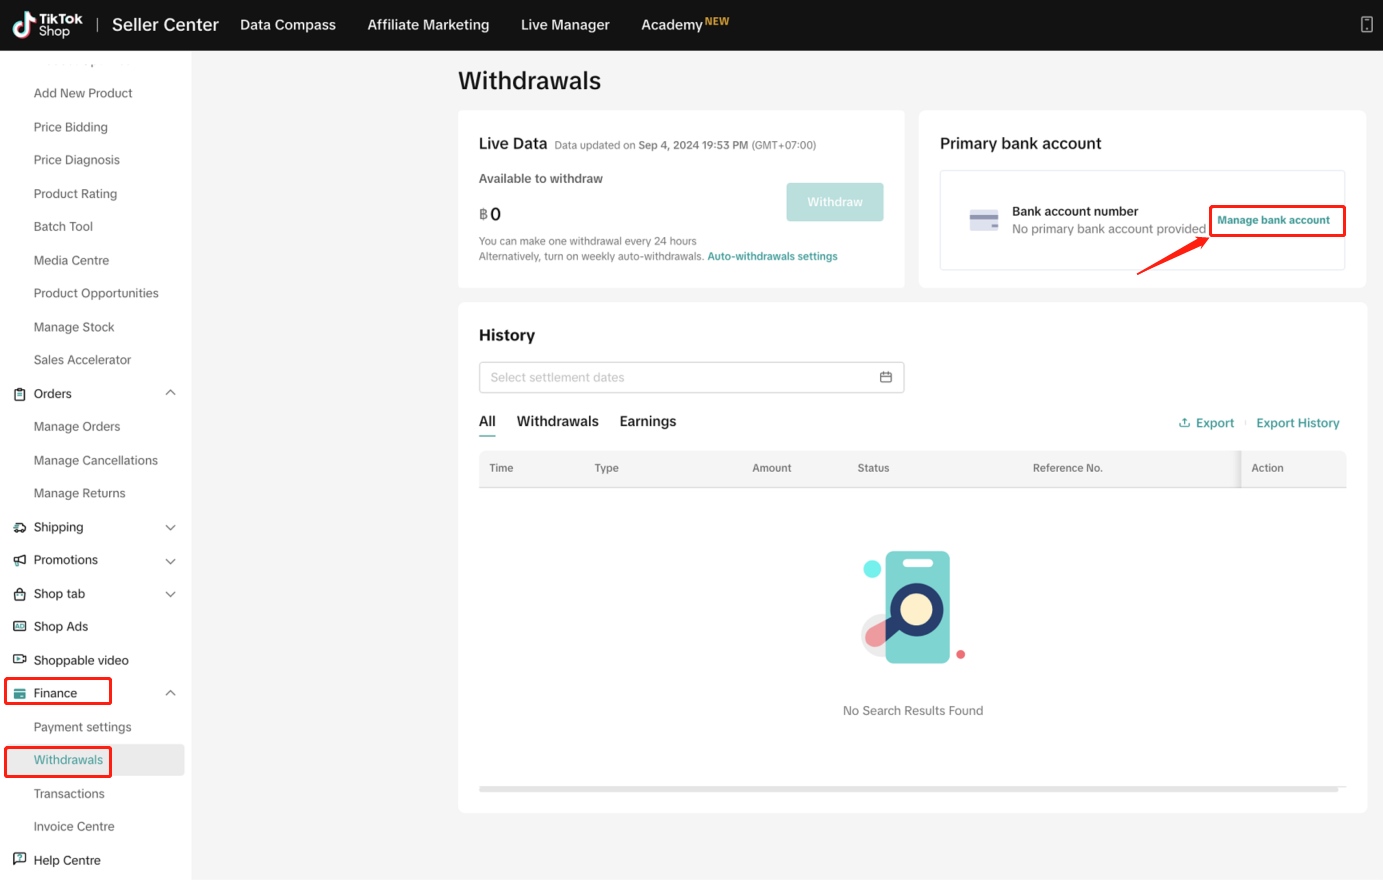Click the Orders clipboard icon
Image resolution: width=1383 pixels, height=893 pixels.
point(19,394)
